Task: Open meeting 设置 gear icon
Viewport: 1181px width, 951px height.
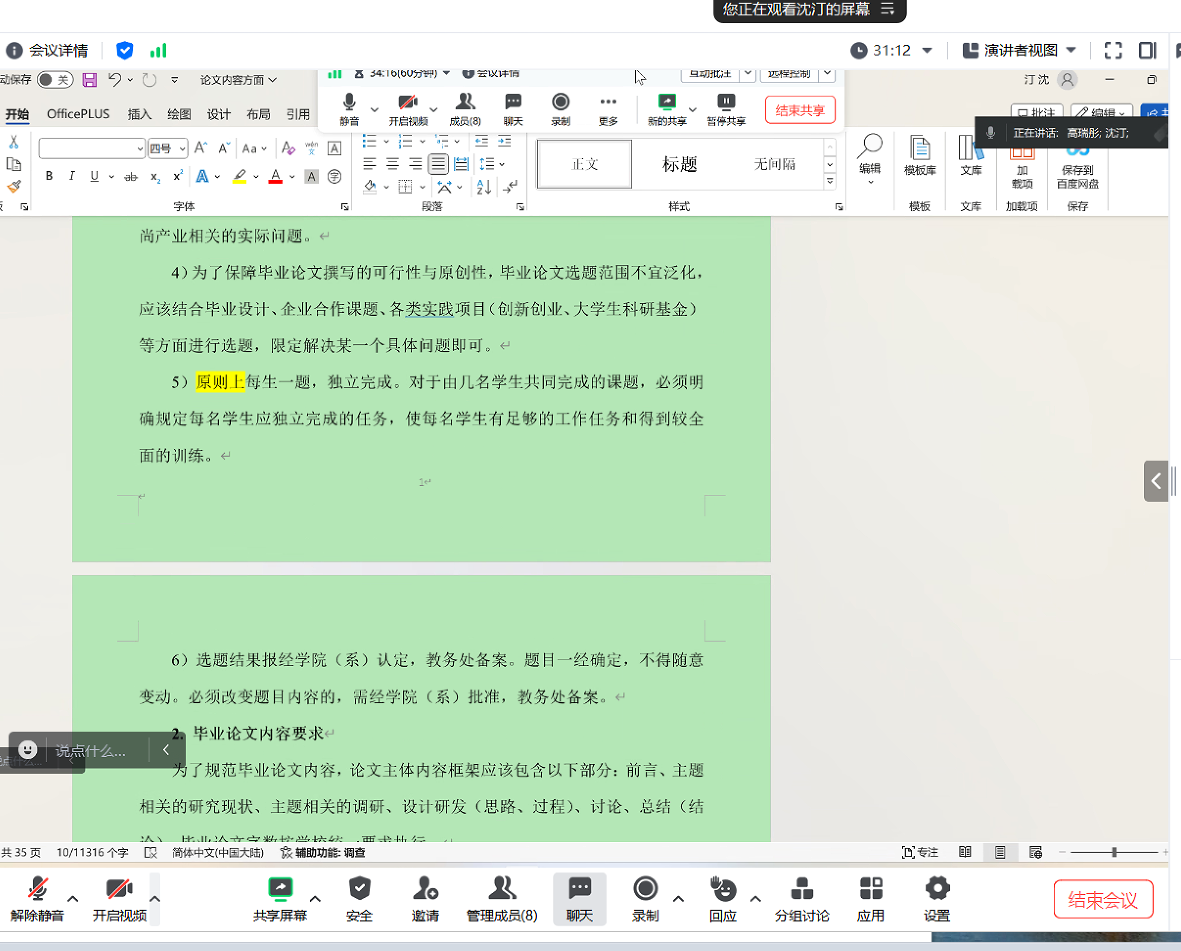Action: pos(937,889)
